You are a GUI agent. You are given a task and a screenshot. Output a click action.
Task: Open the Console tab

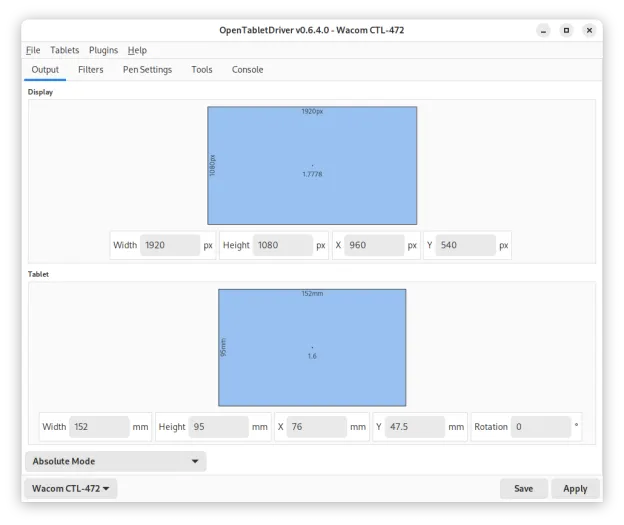[x=247, y=70]
